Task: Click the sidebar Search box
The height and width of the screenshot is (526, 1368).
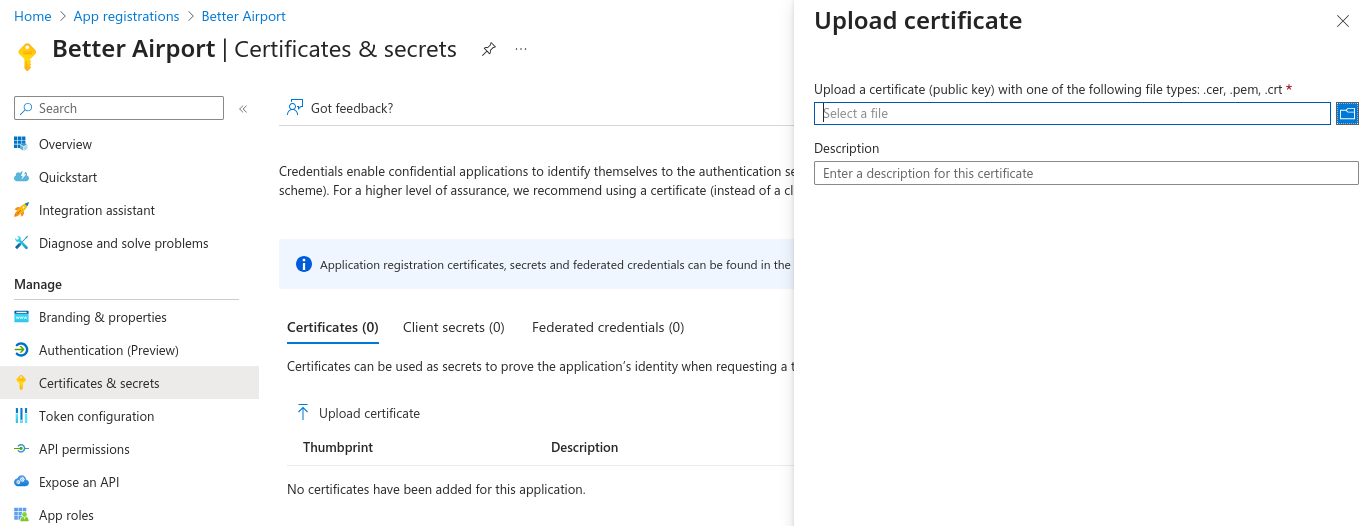Action: tap(119, 108)
